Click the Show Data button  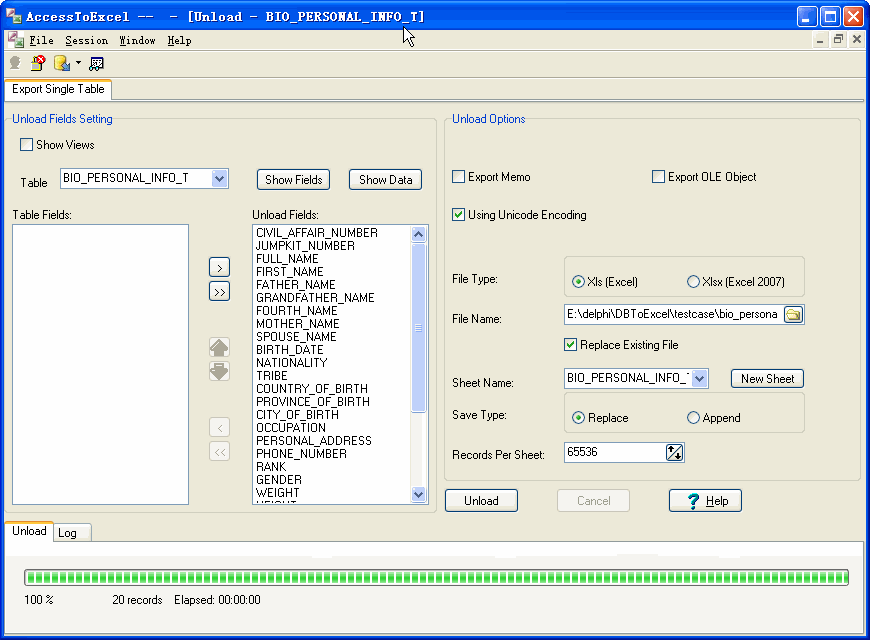coord(386,180)
